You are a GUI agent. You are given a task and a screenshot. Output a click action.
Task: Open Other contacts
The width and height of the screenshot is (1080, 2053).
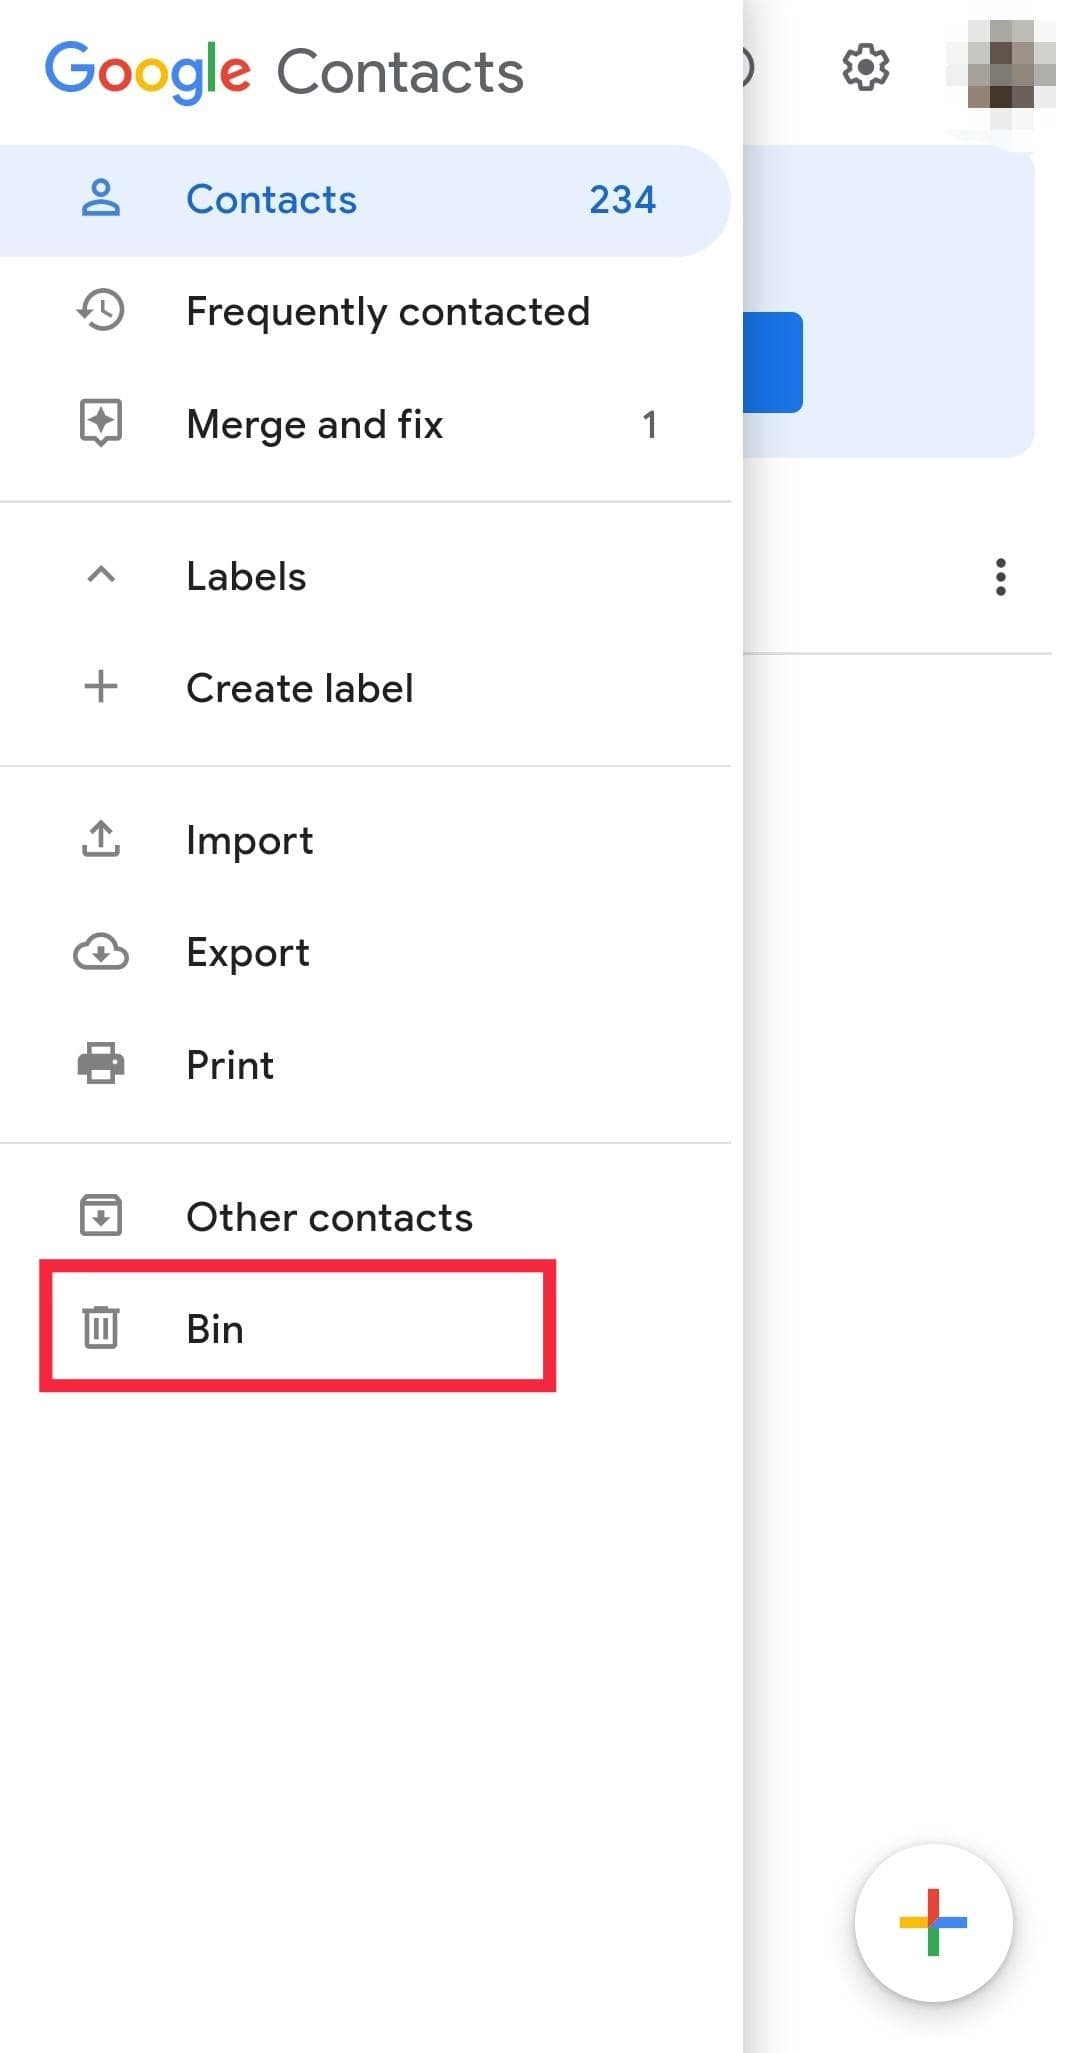pos(365,1217)
